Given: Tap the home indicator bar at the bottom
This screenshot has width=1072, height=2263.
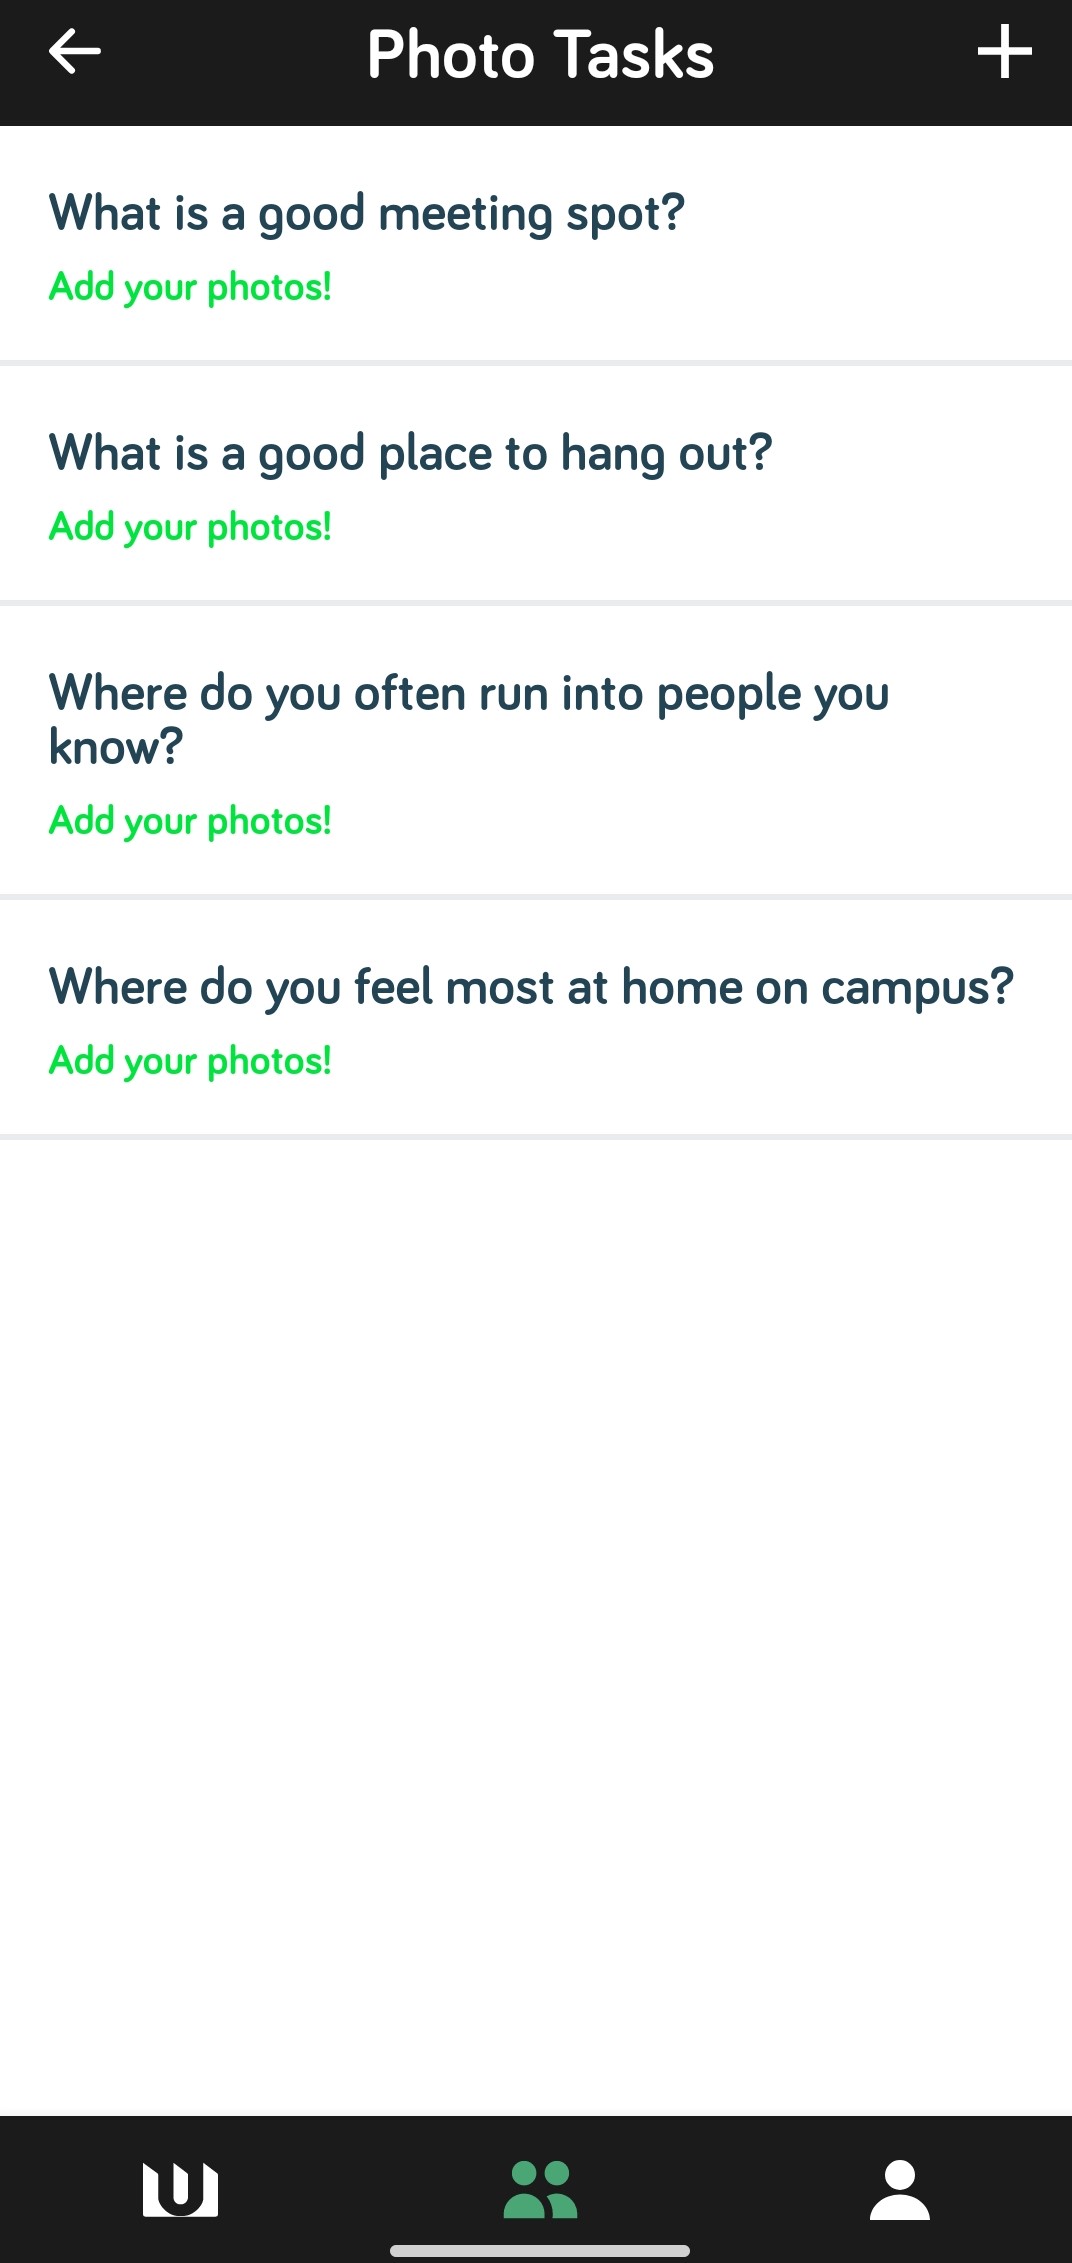Looking at the screenshot, I should (540, 2251).
